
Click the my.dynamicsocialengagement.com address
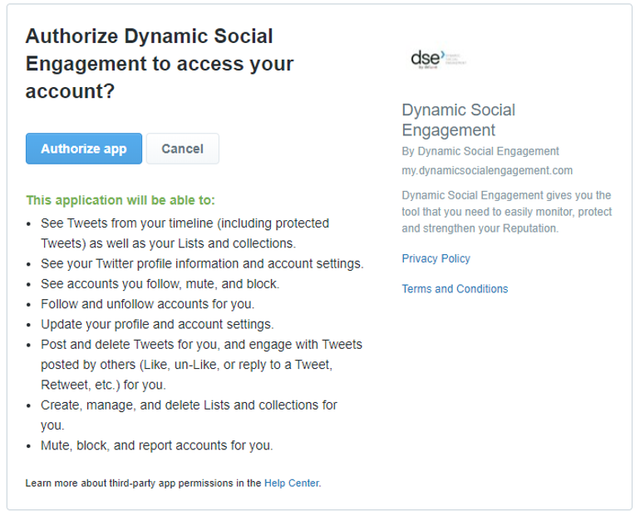click(487, 170)
